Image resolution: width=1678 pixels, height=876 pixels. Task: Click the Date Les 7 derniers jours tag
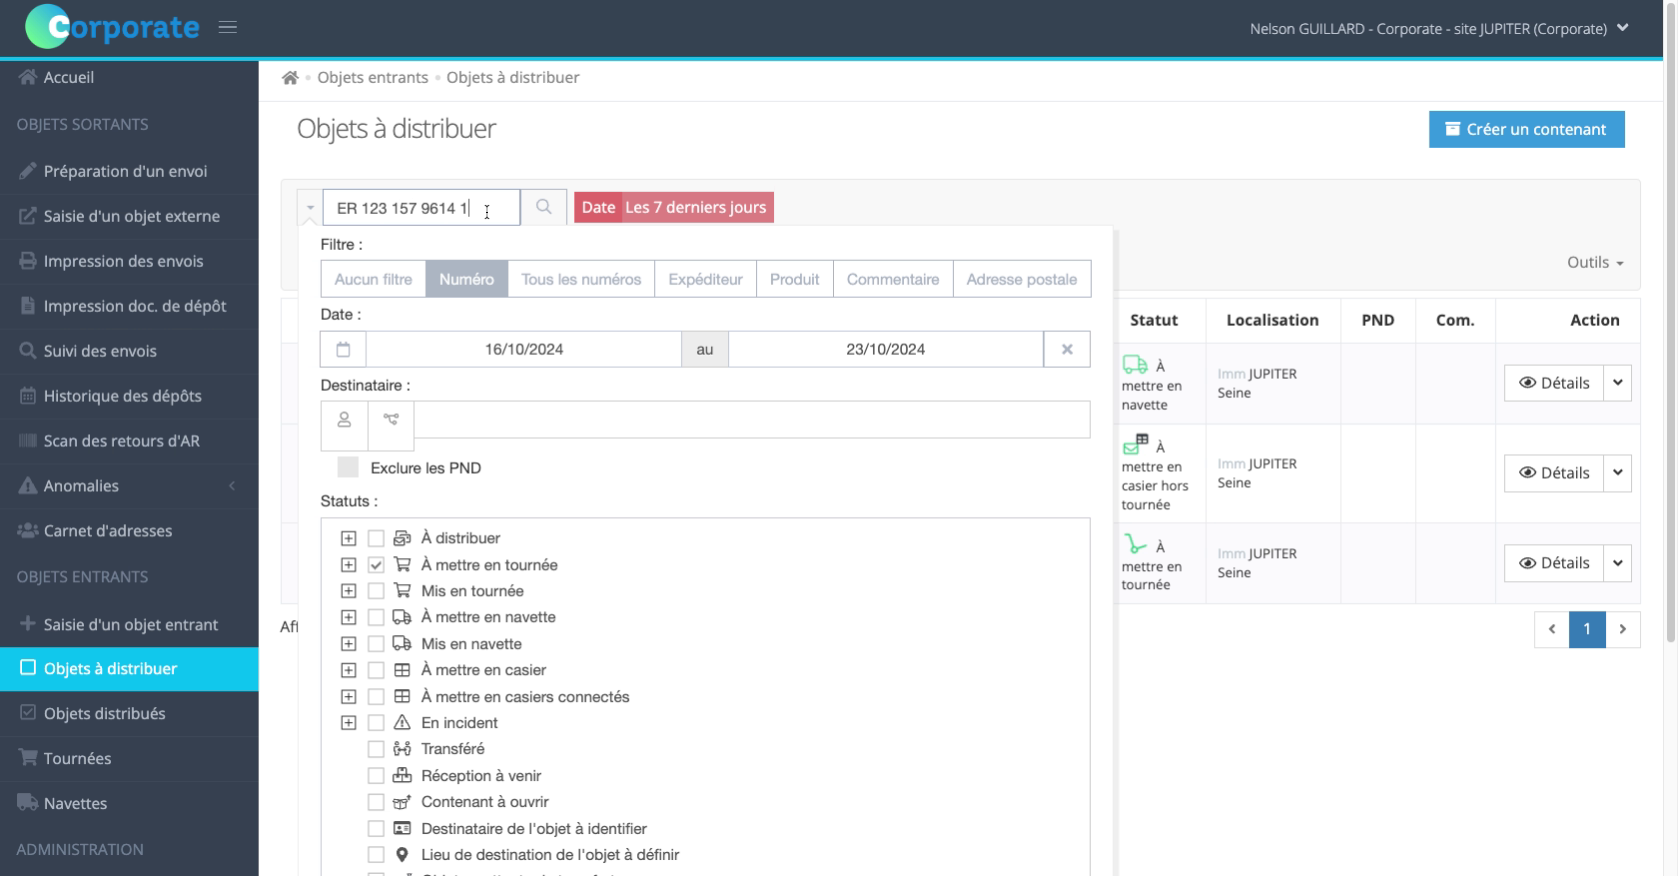[674, 207]
